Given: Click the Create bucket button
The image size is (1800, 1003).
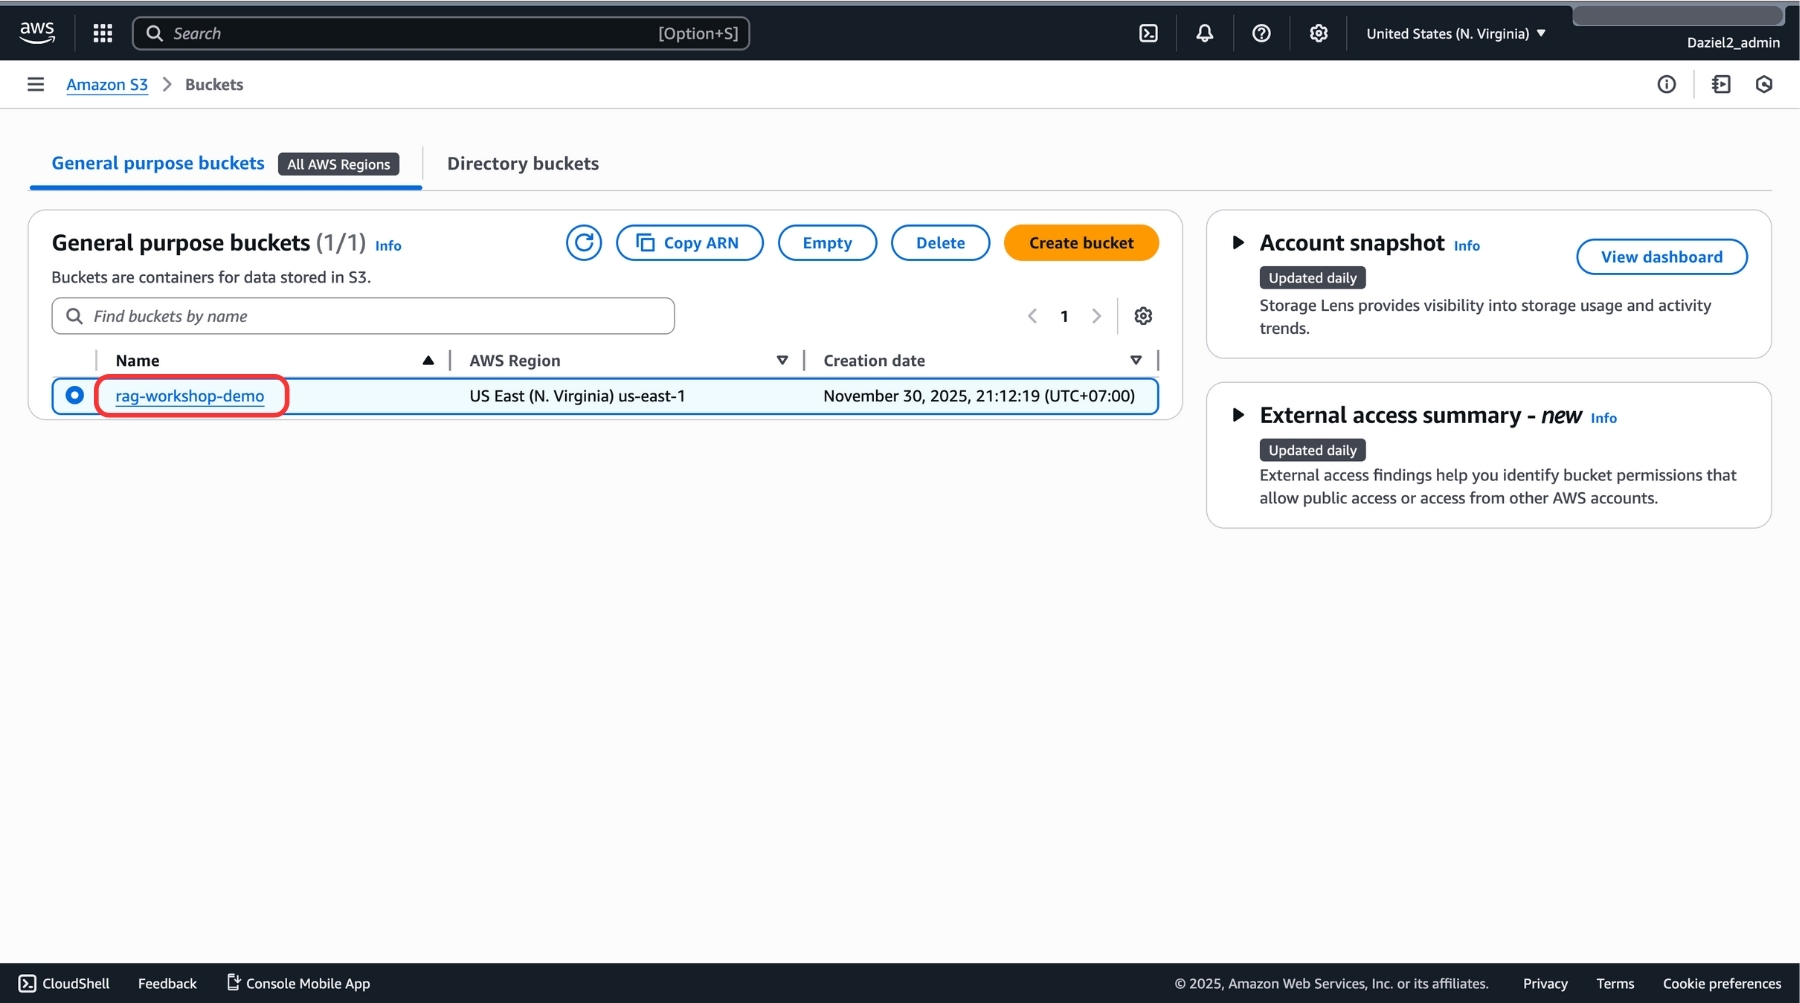Looking at the screenshot, I should pyautogui.click(x=1080, y=243).
